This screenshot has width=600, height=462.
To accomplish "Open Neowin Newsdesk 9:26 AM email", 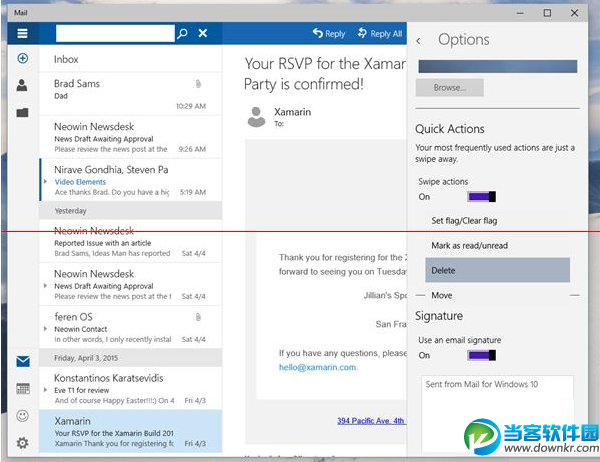I will [x=130, y=137].
